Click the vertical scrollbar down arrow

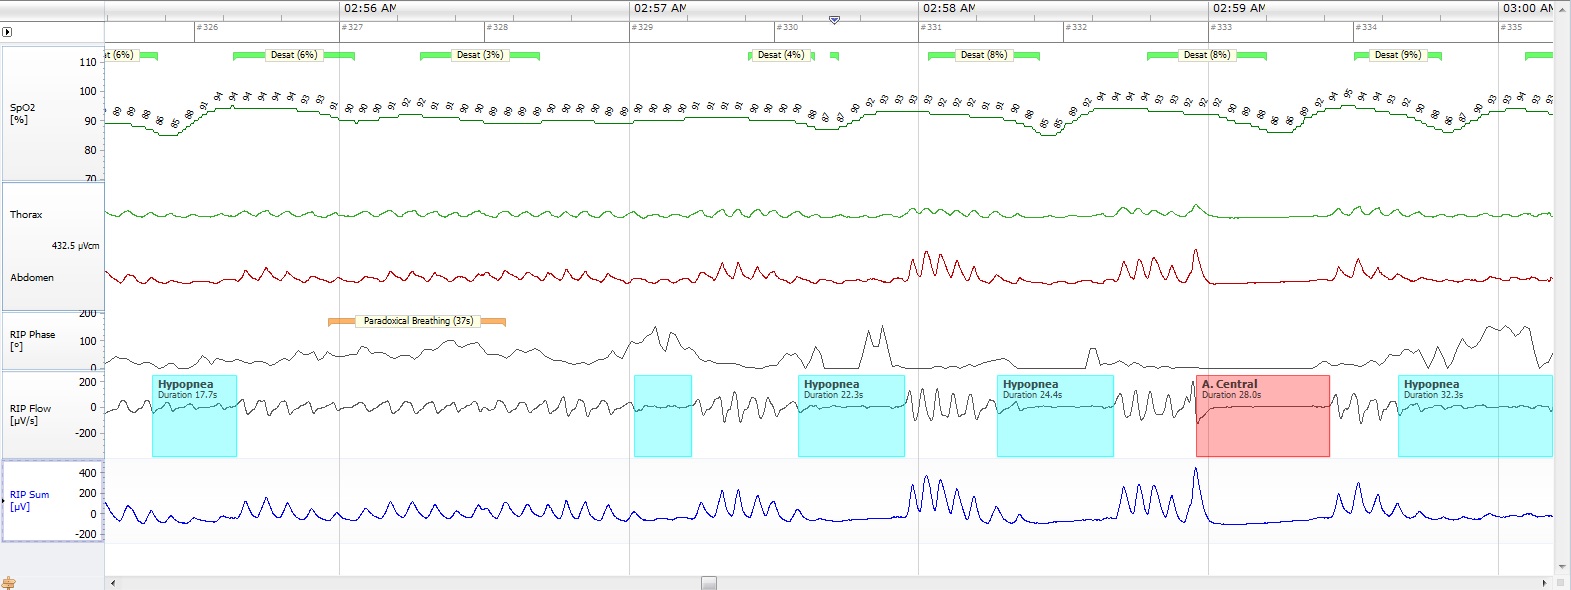tap(1562, 567)
